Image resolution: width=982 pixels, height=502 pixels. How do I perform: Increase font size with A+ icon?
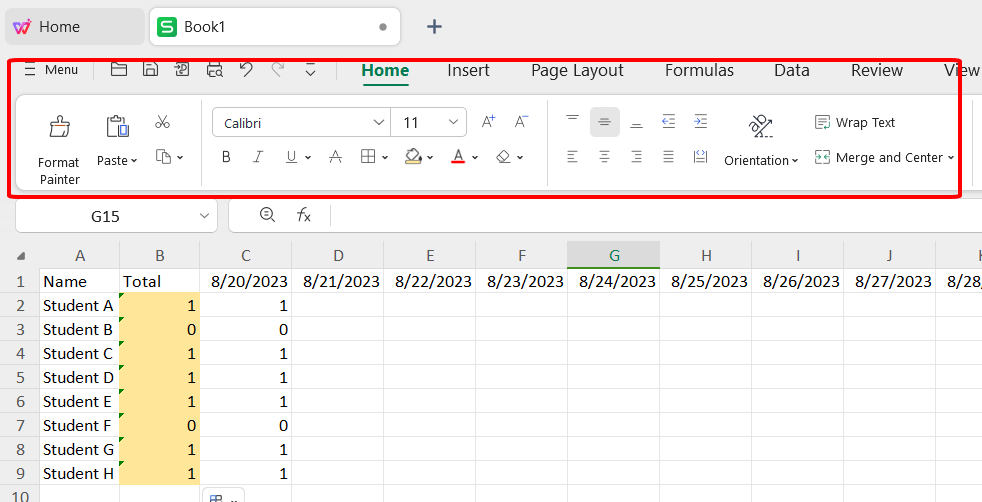[488, 122]
